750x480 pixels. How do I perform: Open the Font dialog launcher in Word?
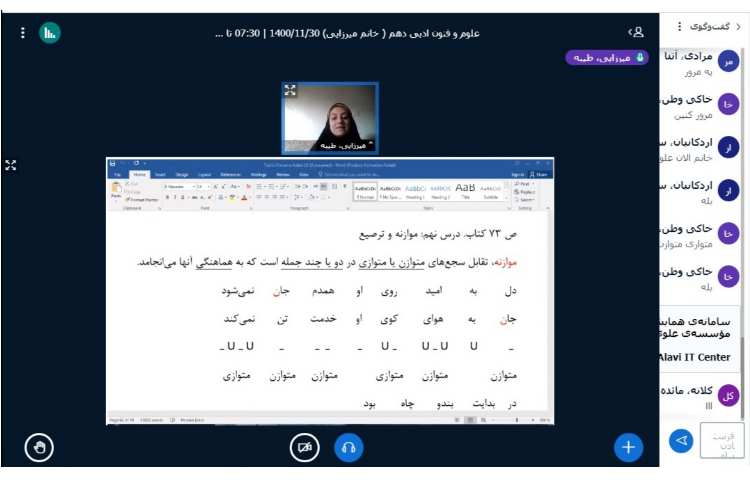[250, 208]
